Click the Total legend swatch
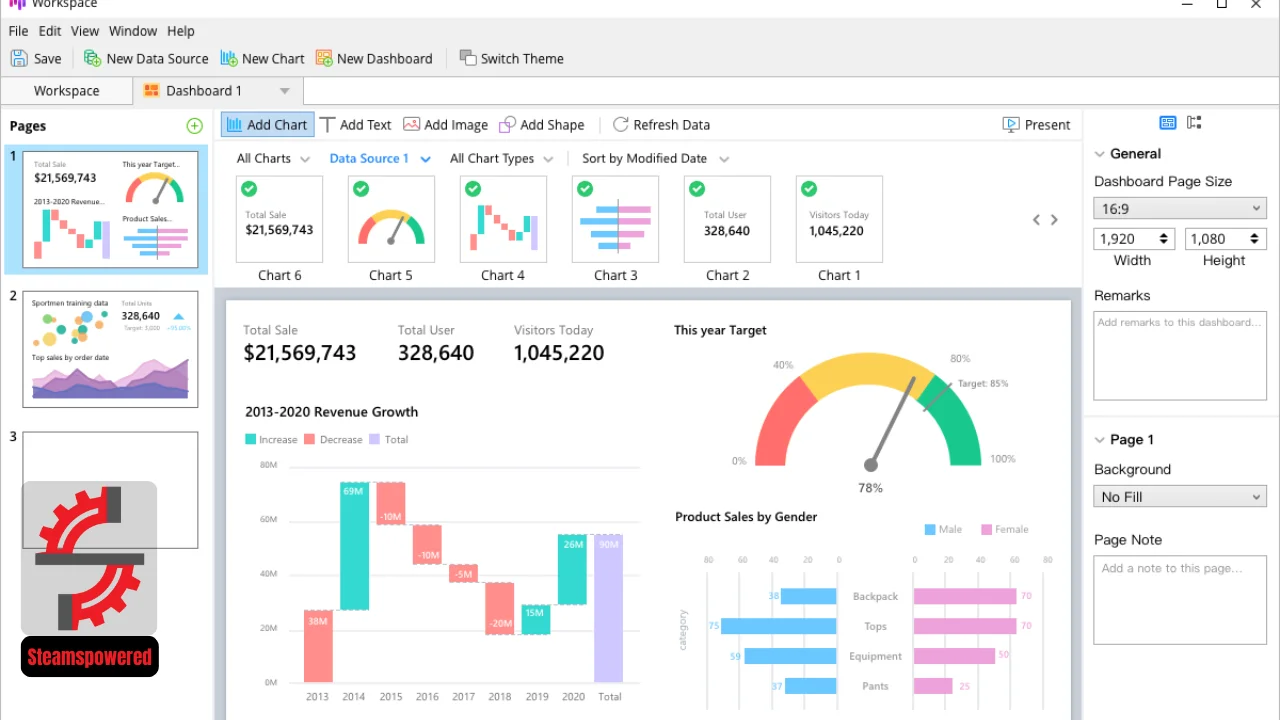 pyautogui.click(x=375, y=439)
